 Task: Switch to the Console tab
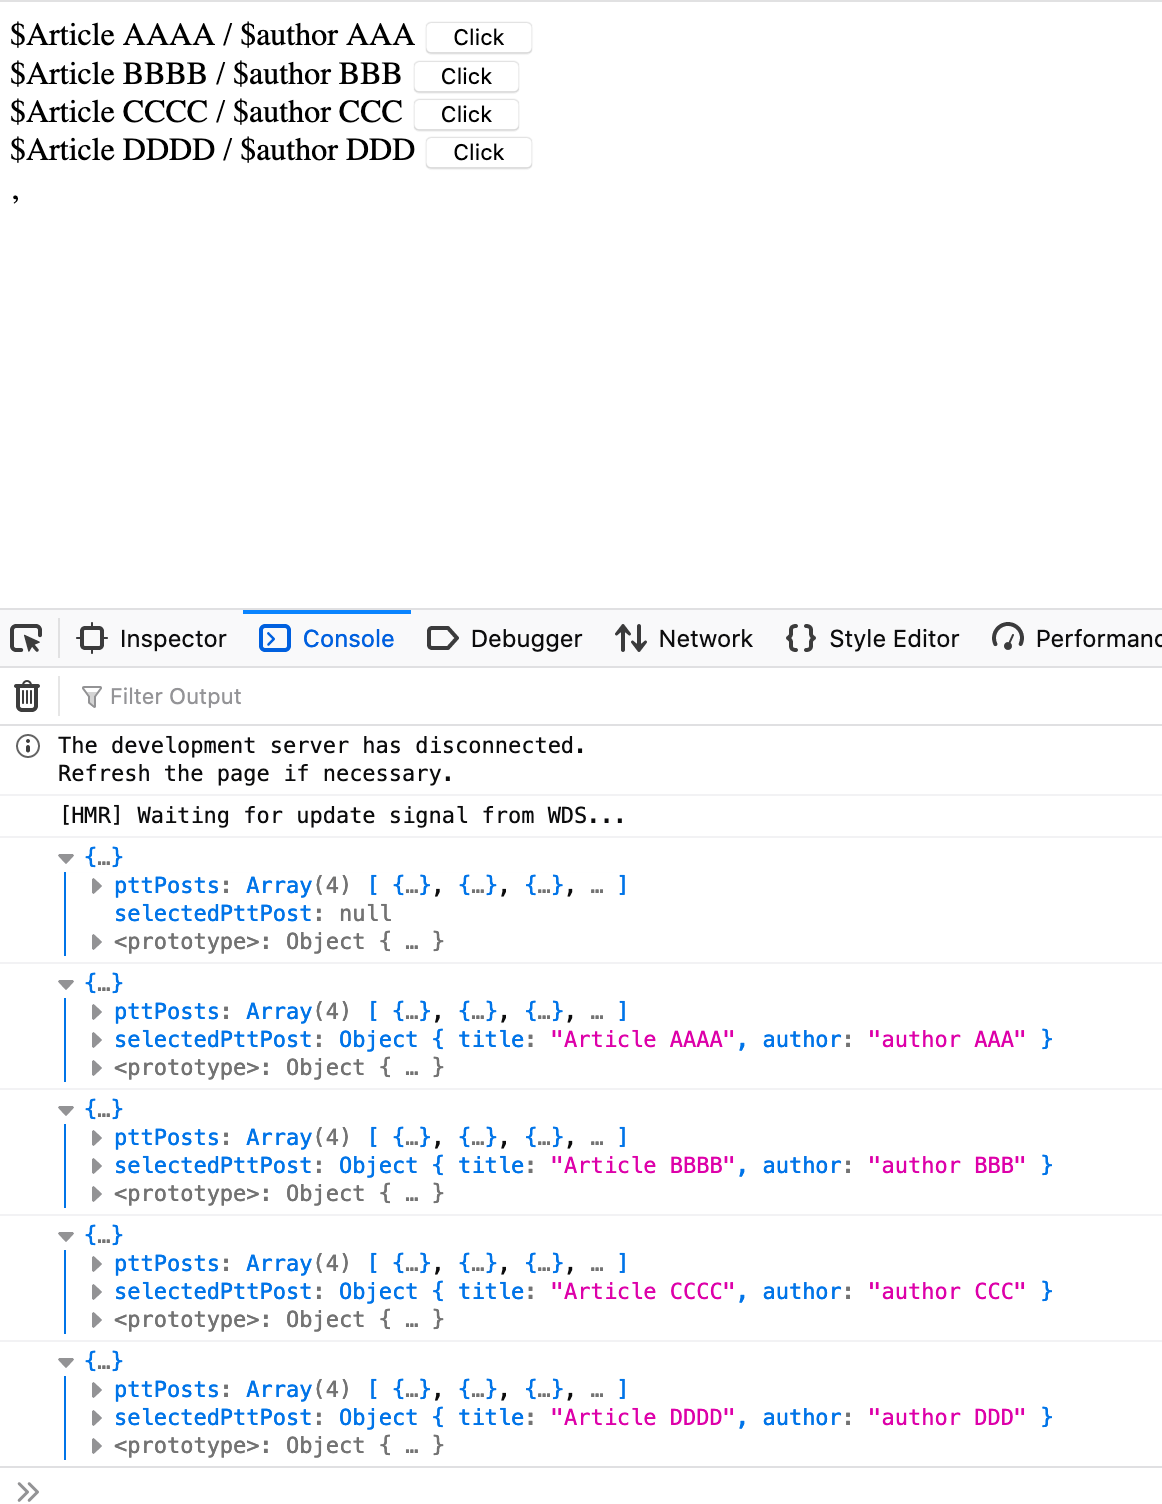tap(347, 638)
